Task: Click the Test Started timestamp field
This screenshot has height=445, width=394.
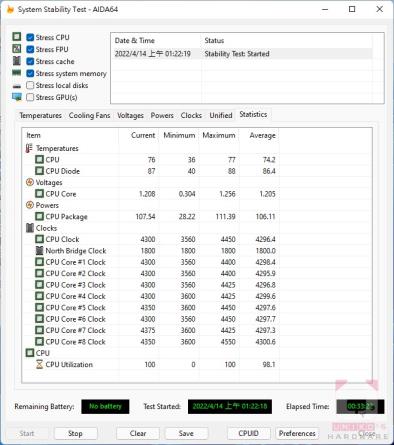Action: [230, 406]
